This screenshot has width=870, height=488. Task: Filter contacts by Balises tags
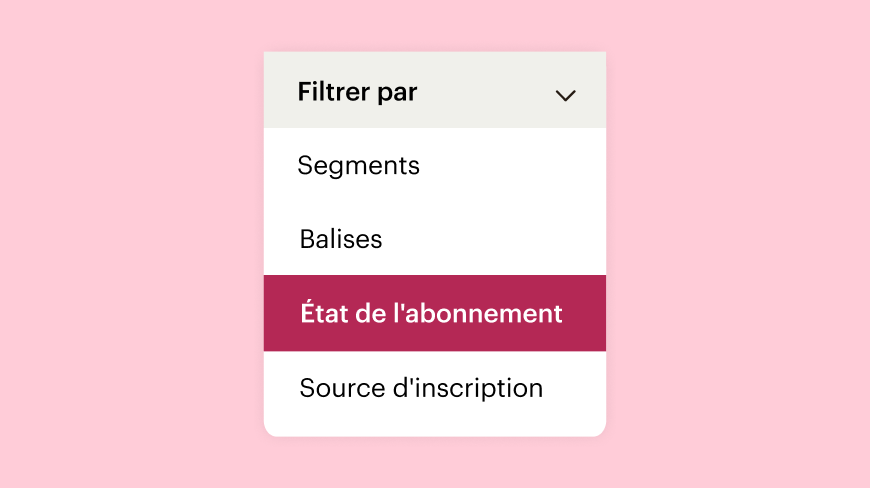(x=434, y=239)
